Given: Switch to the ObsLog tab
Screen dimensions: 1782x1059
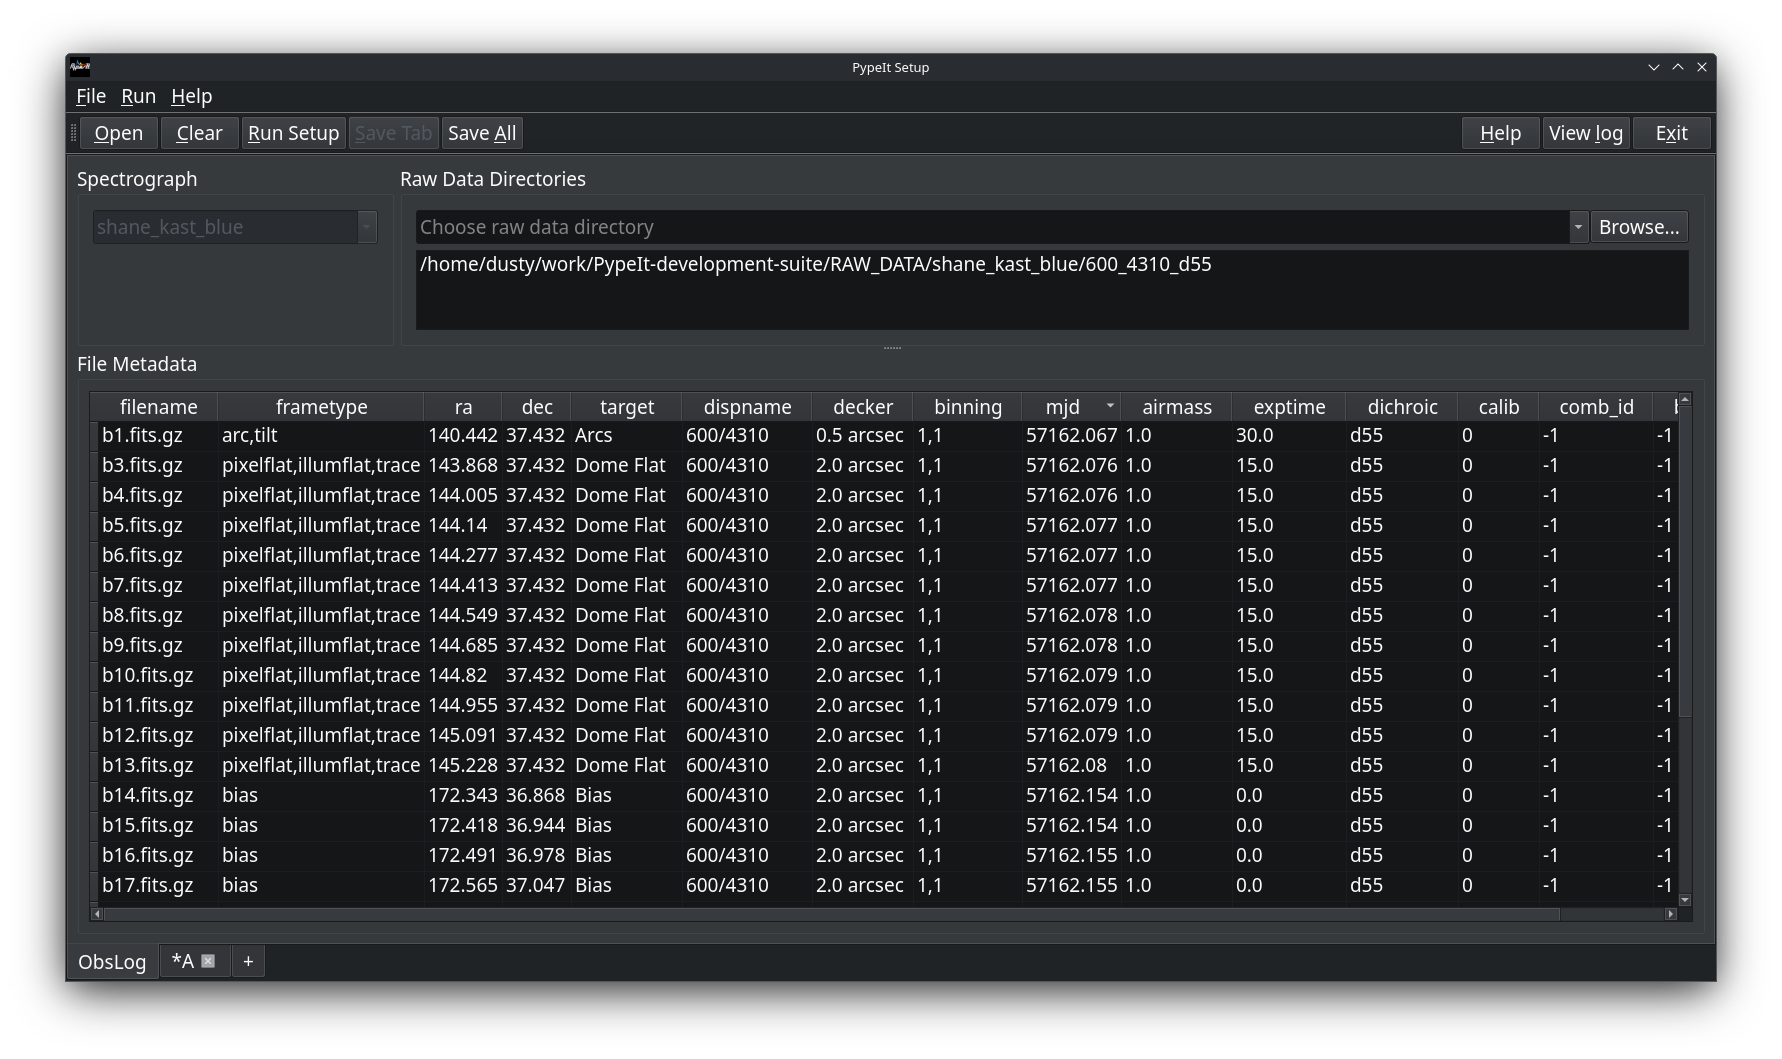Looking at the screenshot, I should click(x=112, y=961).
